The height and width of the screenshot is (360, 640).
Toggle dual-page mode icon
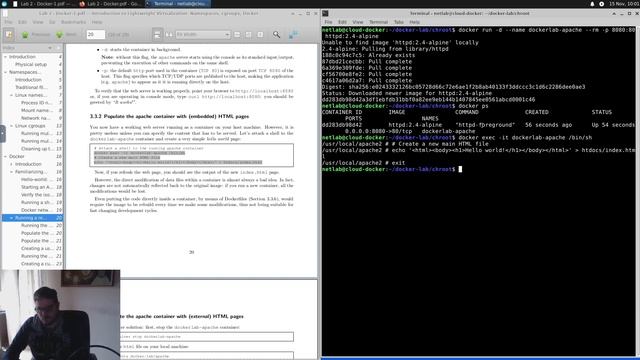click(169, 35)
